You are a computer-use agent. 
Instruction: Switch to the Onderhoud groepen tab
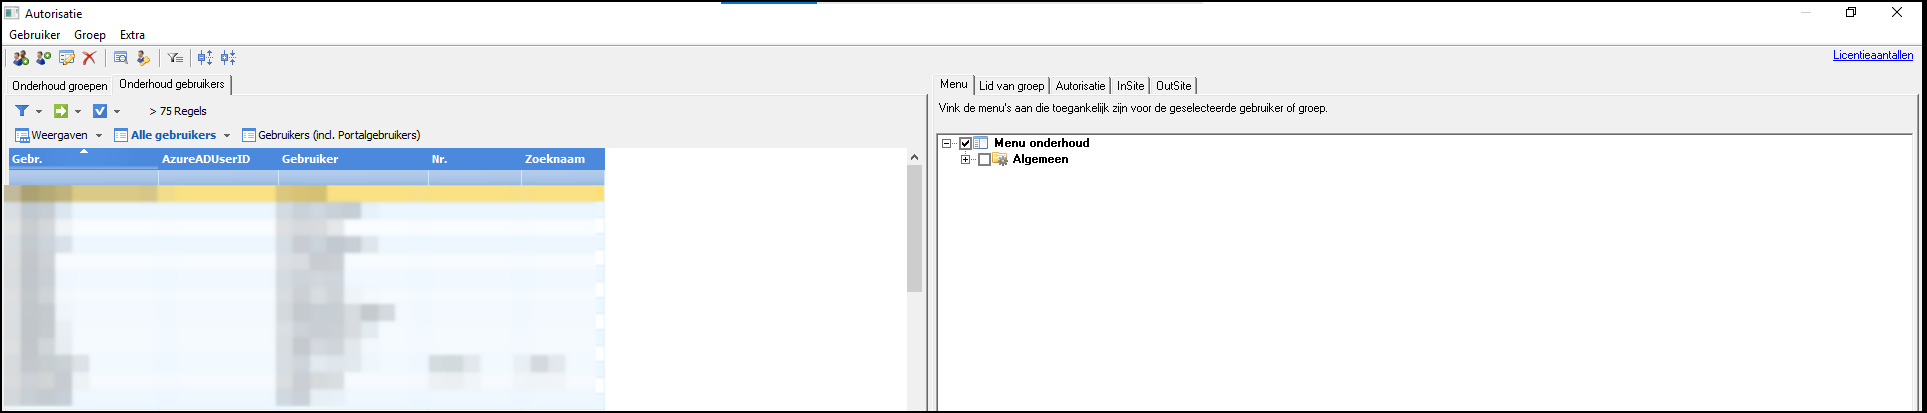pos(59,86)
